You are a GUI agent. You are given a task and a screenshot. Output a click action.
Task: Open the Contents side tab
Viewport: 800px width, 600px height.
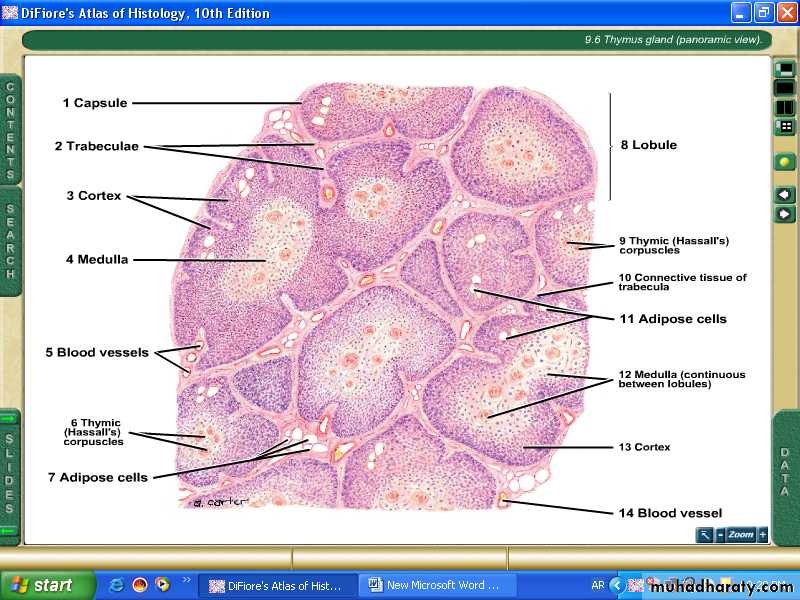[10, 125]
